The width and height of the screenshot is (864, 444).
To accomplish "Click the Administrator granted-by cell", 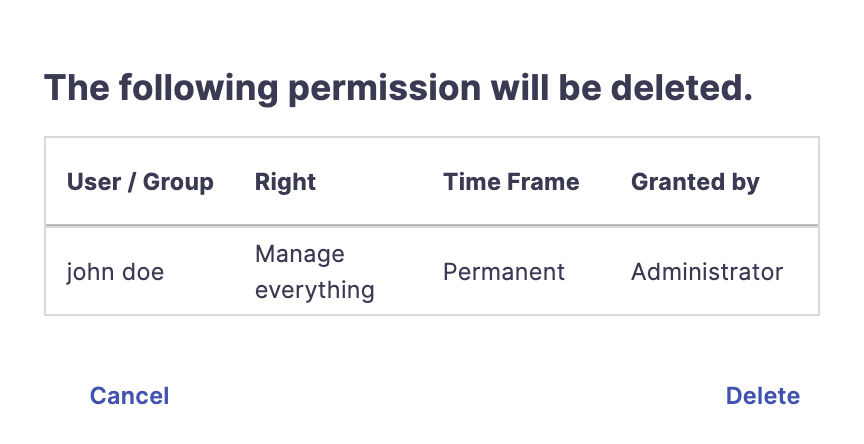I will (707, 272).
